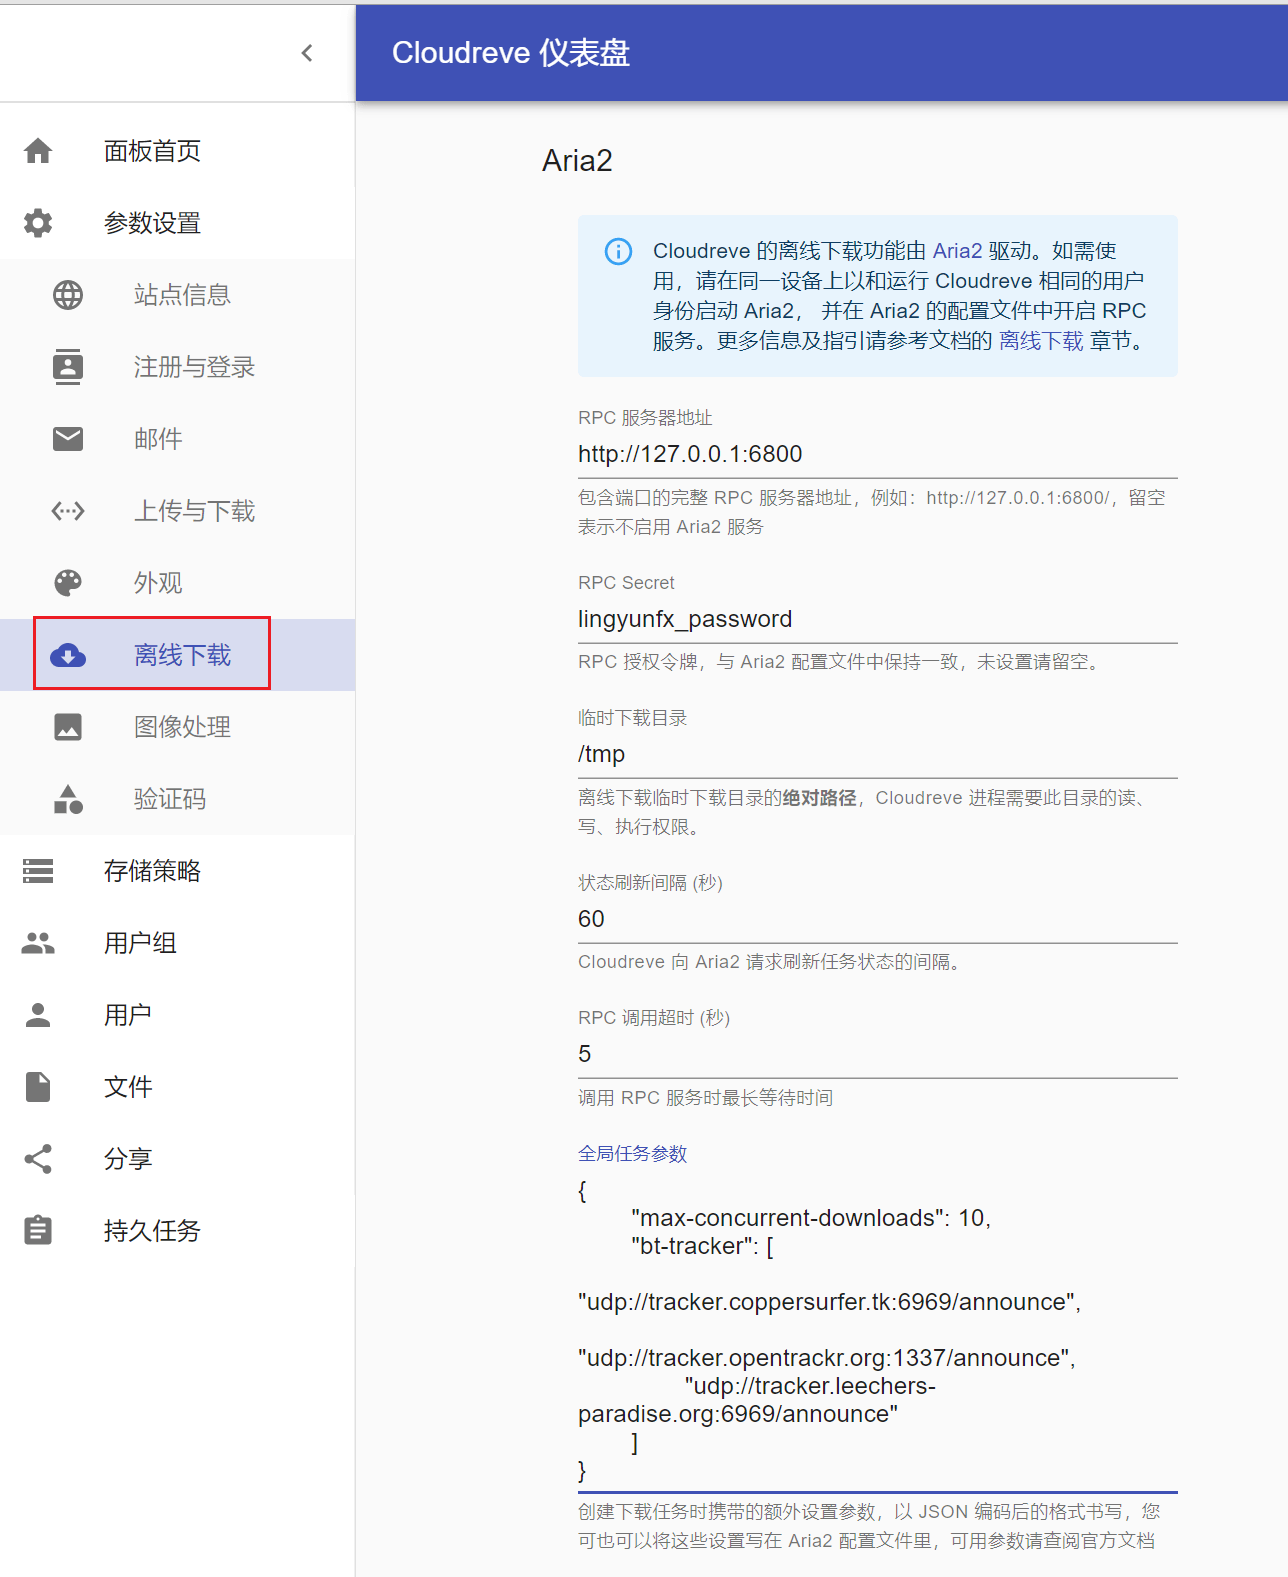Click the hint 调用 RPC 服务时最长等待时间
Viewport: 1288px width, 1577px height.
(x=706, y=1098)
